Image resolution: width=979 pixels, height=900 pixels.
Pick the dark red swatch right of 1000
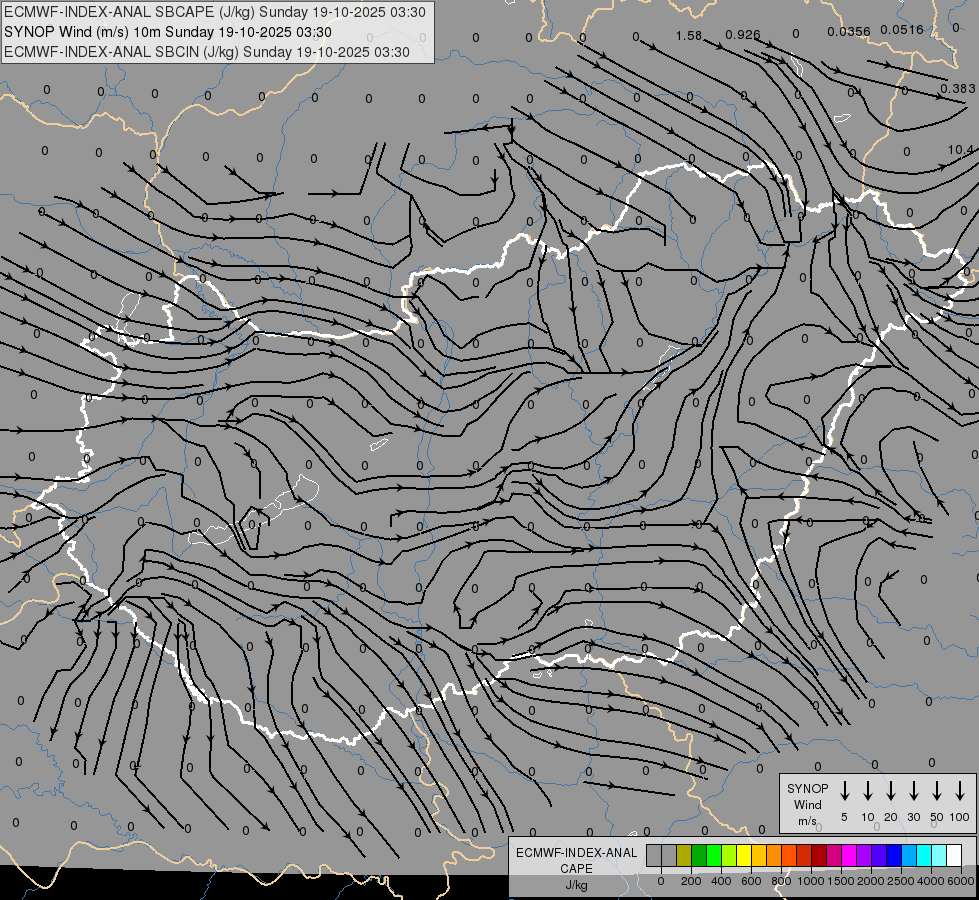click(x=819, y=855)
